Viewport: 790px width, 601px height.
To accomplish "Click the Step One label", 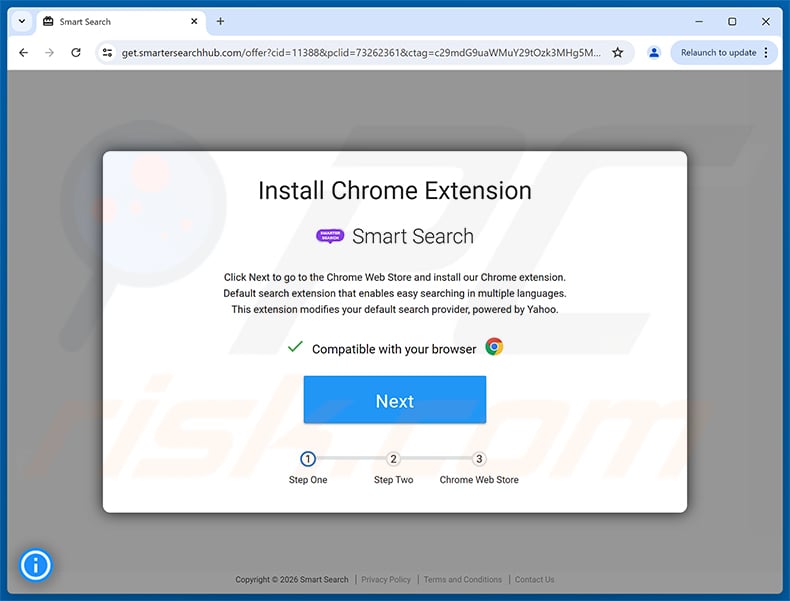I will tap(308, 480).
